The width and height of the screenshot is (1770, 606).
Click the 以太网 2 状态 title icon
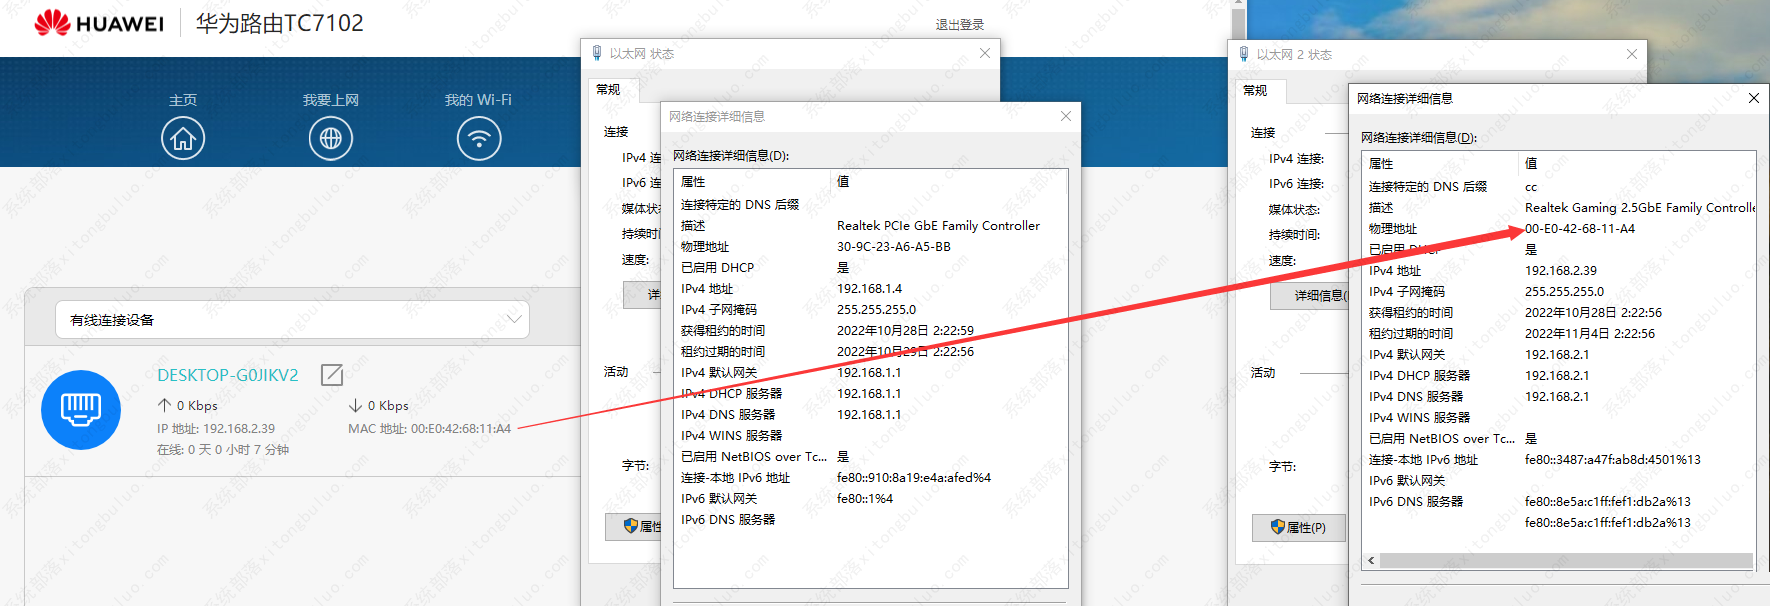click(x=1244, y=54)
